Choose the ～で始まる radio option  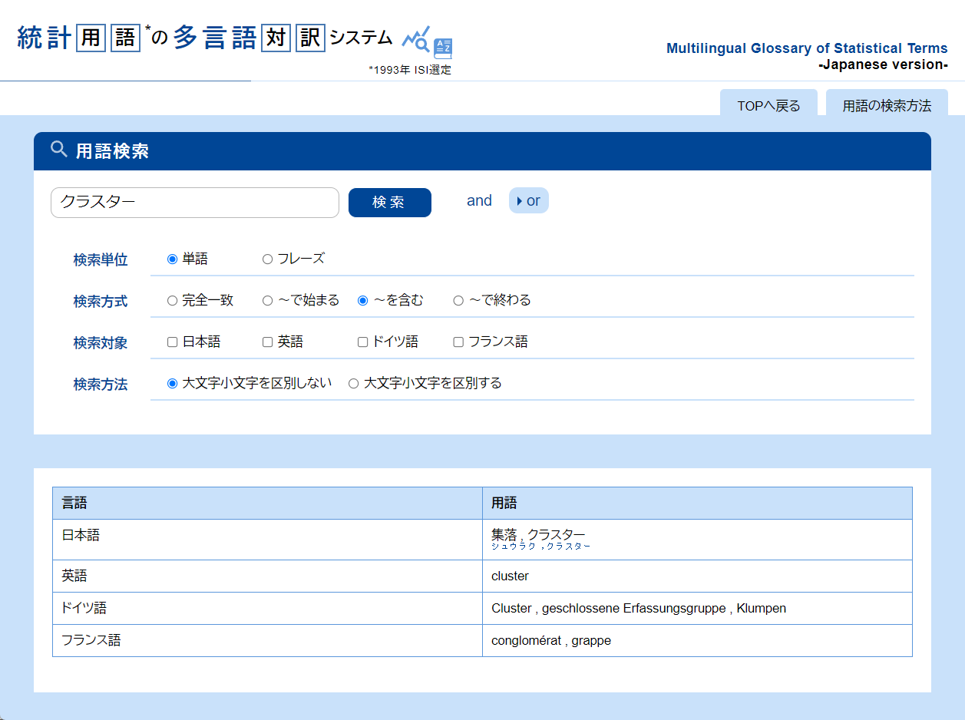tap(267, 300)
